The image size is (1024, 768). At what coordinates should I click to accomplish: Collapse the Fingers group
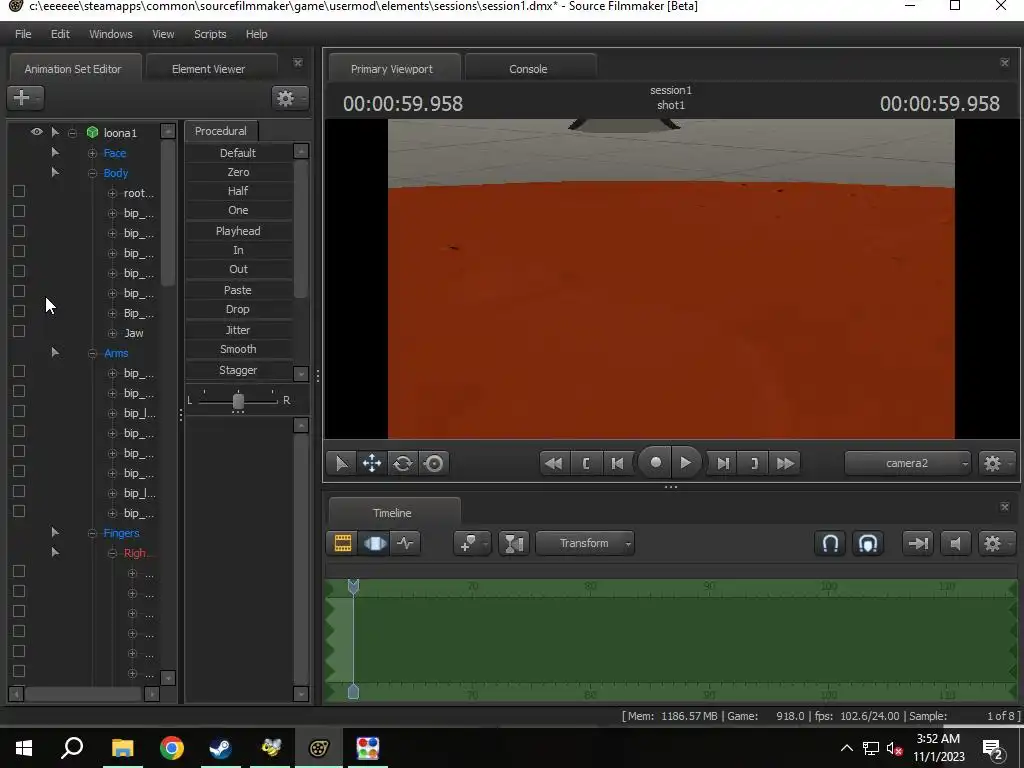coord(92,534)
